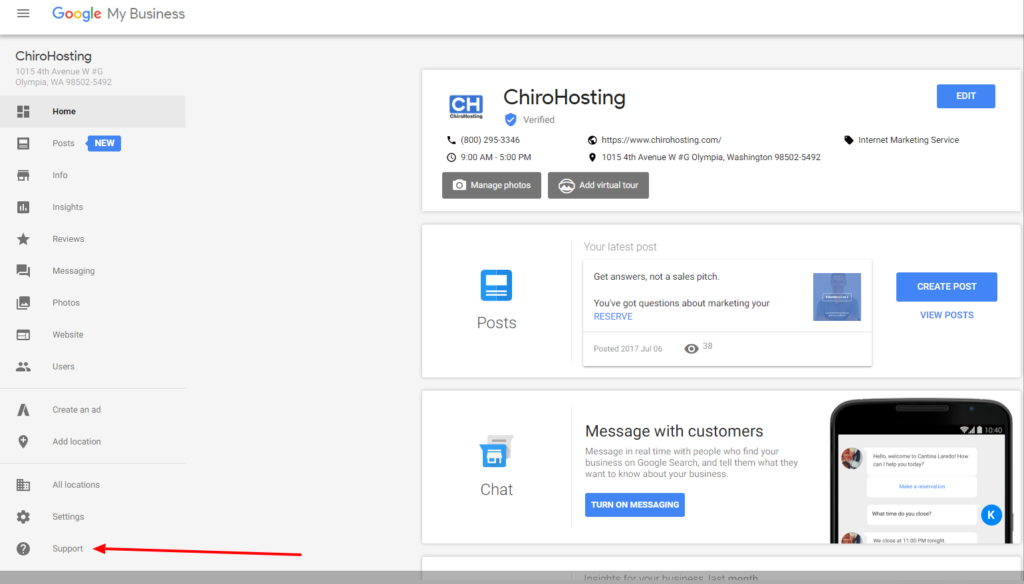
Task: Click the latest post thumbnail image
Action: pos(836,297)
